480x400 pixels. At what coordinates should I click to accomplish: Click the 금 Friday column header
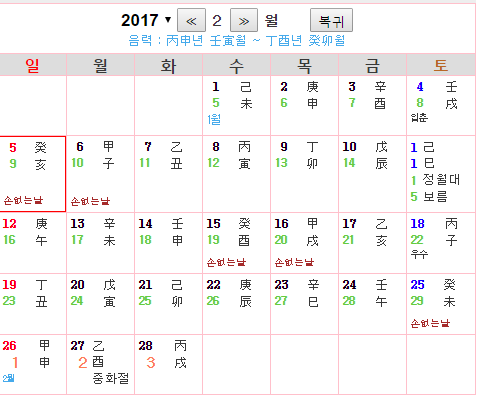(372, 65)
